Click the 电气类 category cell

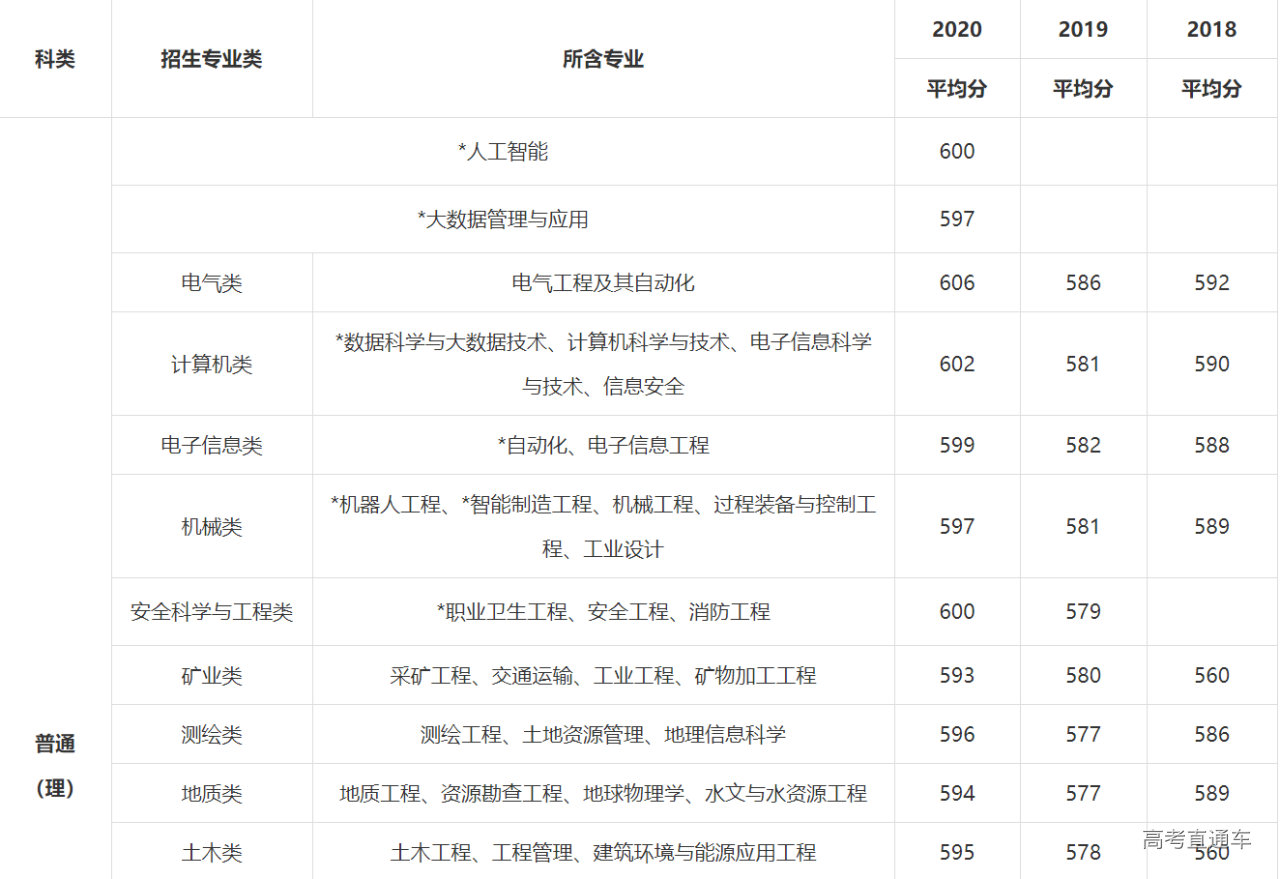coord(211,283)
